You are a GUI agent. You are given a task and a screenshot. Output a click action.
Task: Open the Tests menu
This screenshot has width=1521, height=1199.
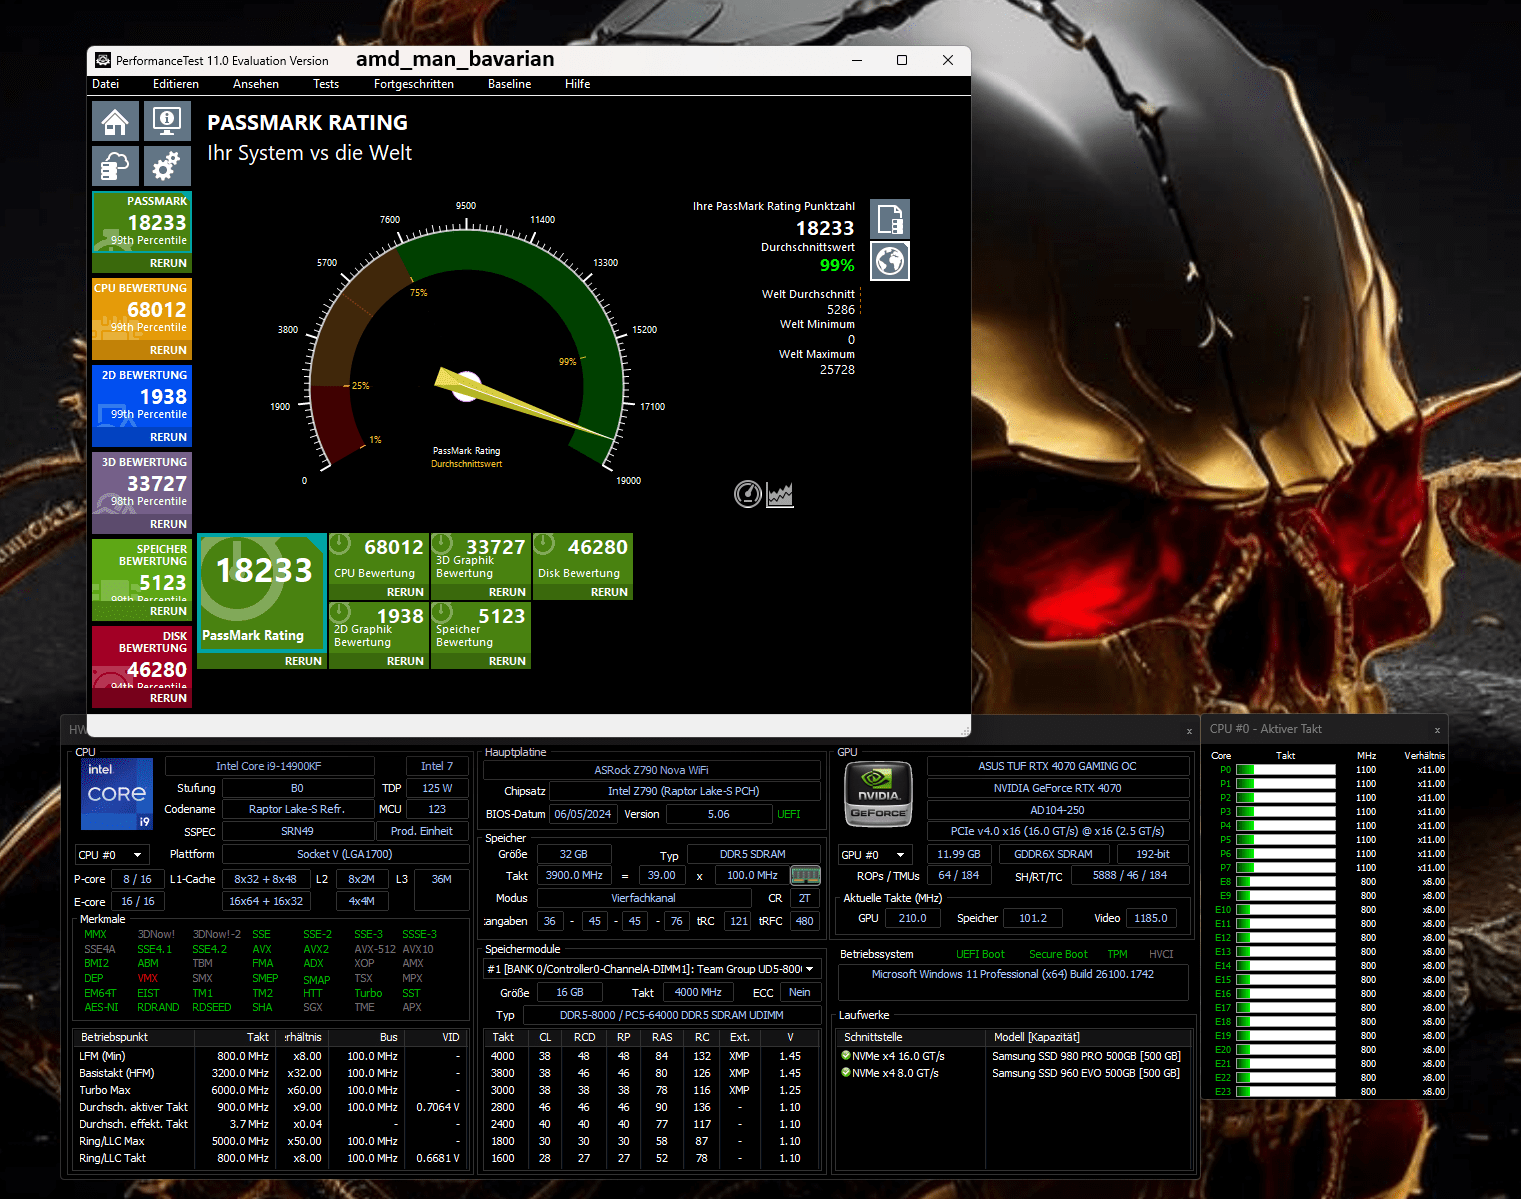(x=326, y=84)
